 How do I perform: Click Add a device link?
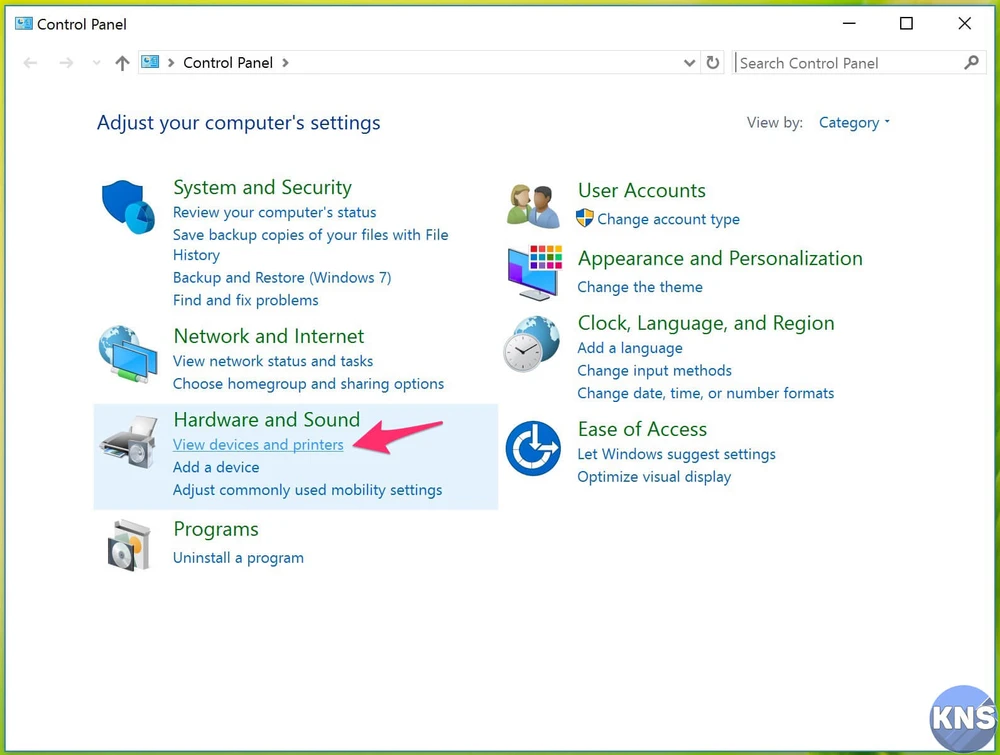216,467
